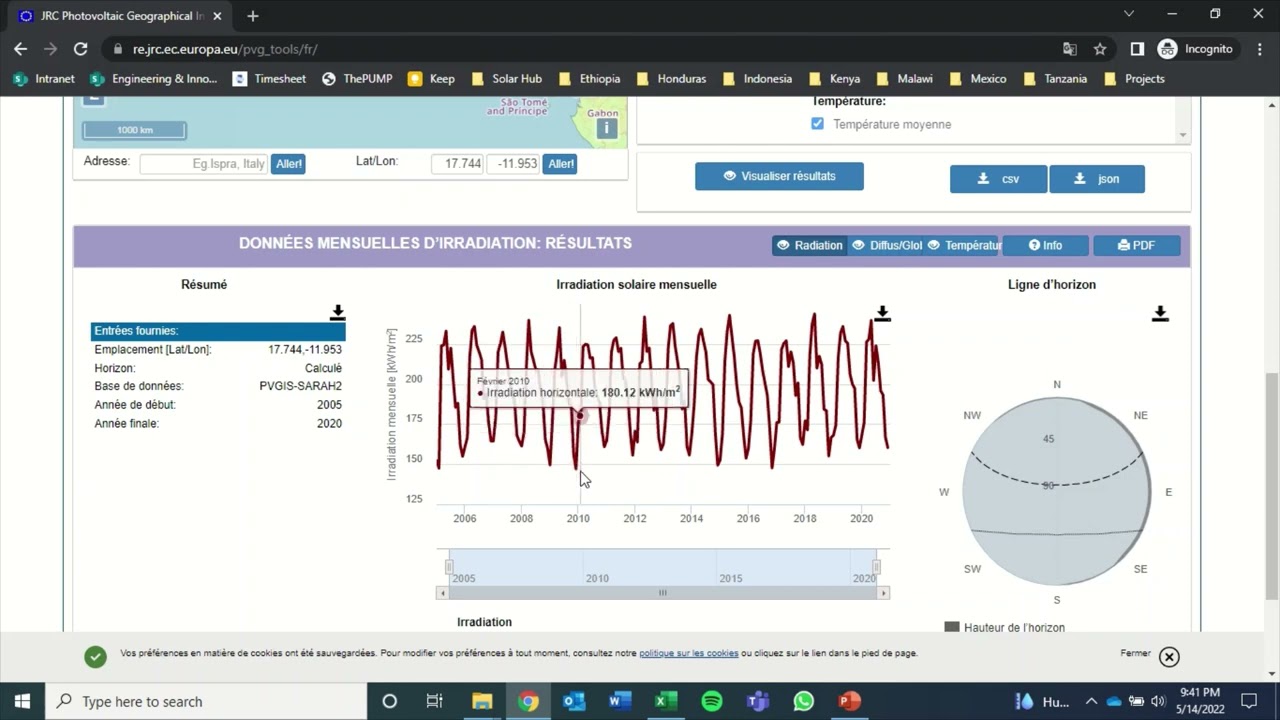Toggle the Température chart view

[963, 245]
